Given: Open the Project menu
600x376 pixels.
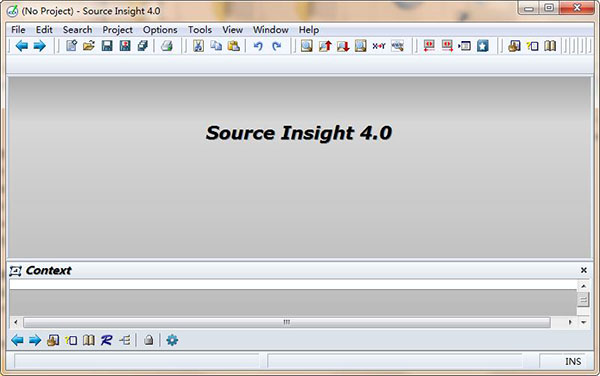Looking at the screenshot, I should (117, 30).
